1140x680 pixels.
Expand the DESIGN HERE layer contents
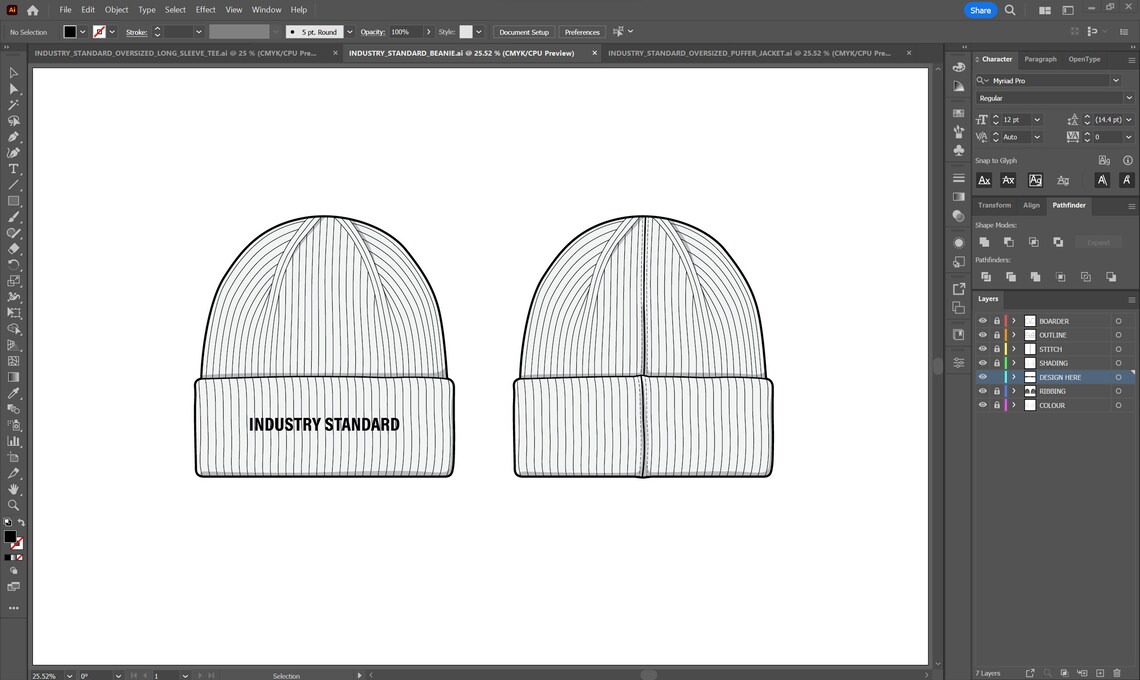point(1014,377)
